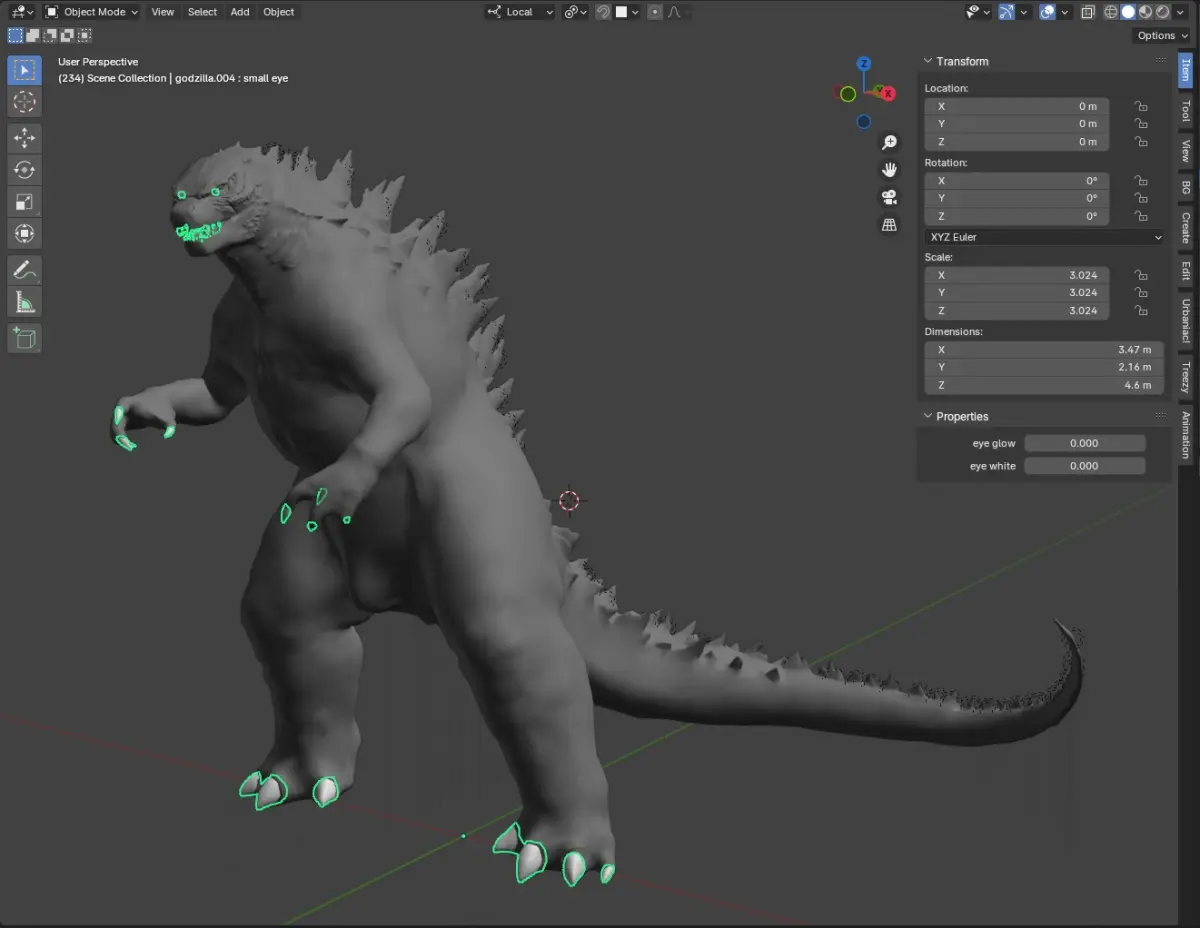Open the BG sidebar tab
Screen dimensions: 1200x928
pos(1186,188)
